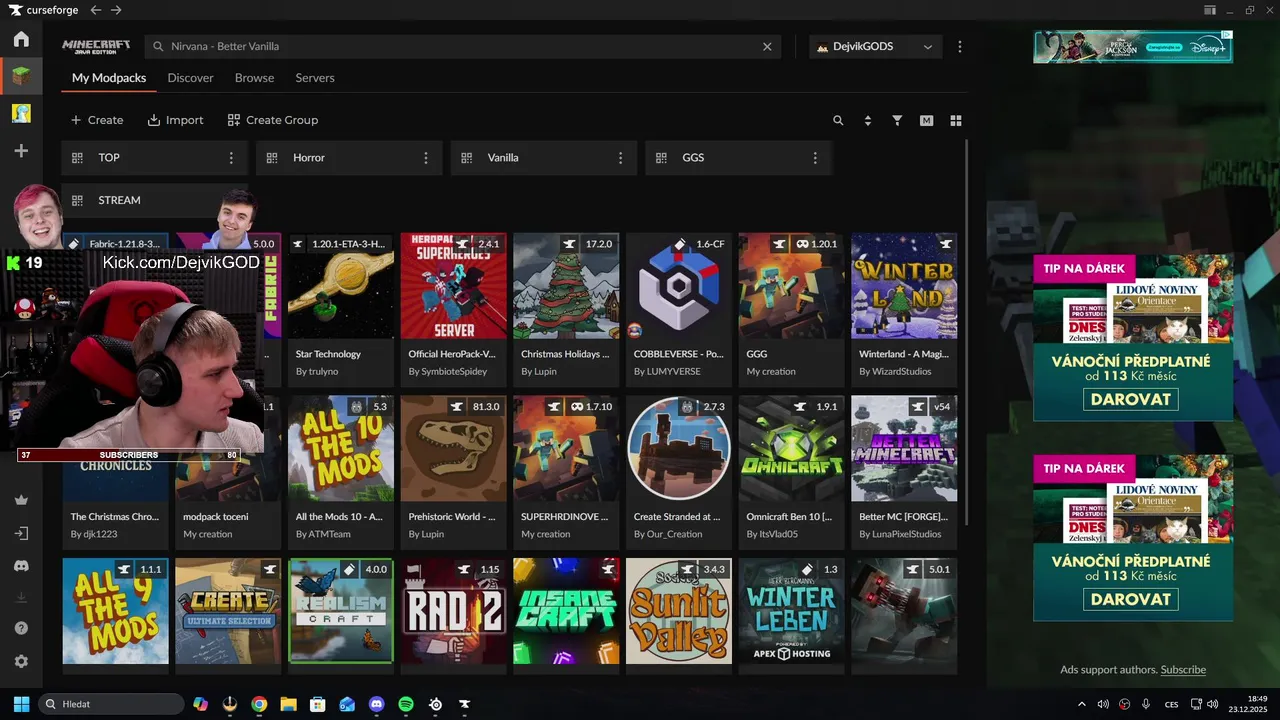Open CurseForge settings gear
Viewport: 1280px width, 720px height.
[x=21, y=661]
